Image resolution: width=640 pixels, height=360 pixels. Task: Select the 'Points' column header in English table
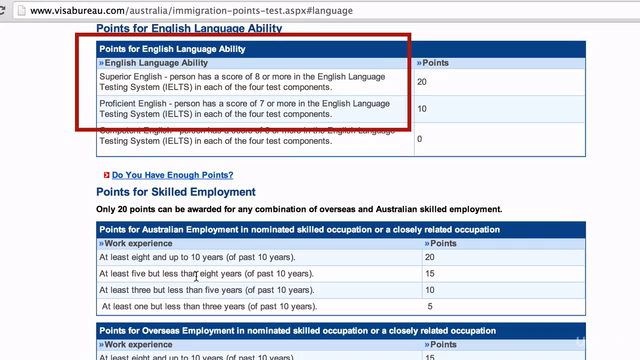click(500, 63)
